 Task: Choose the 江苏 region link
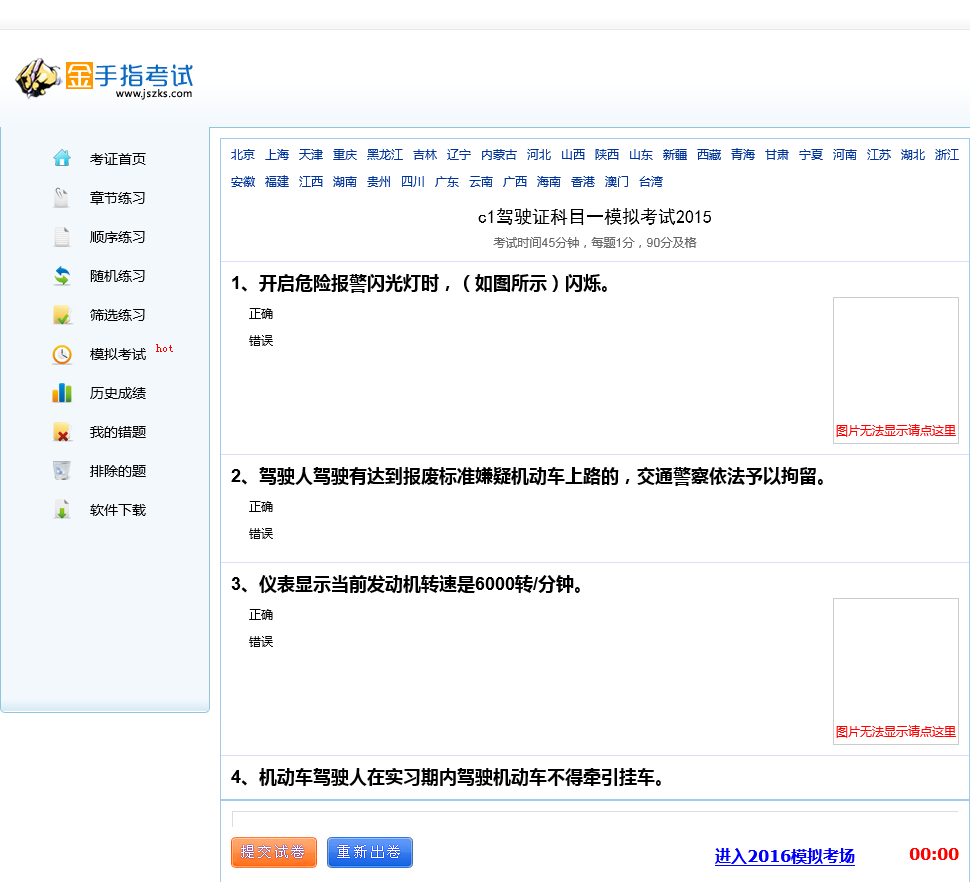pyautogui.click(x=879, y=155)
